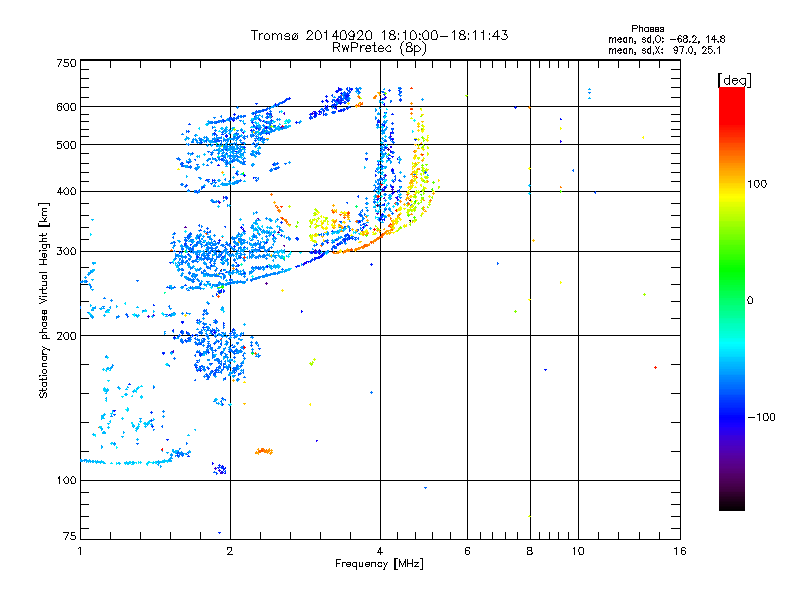Click the orange echo cluster near 110 km
The image size is (800, 600).
(x=264, y=451)
